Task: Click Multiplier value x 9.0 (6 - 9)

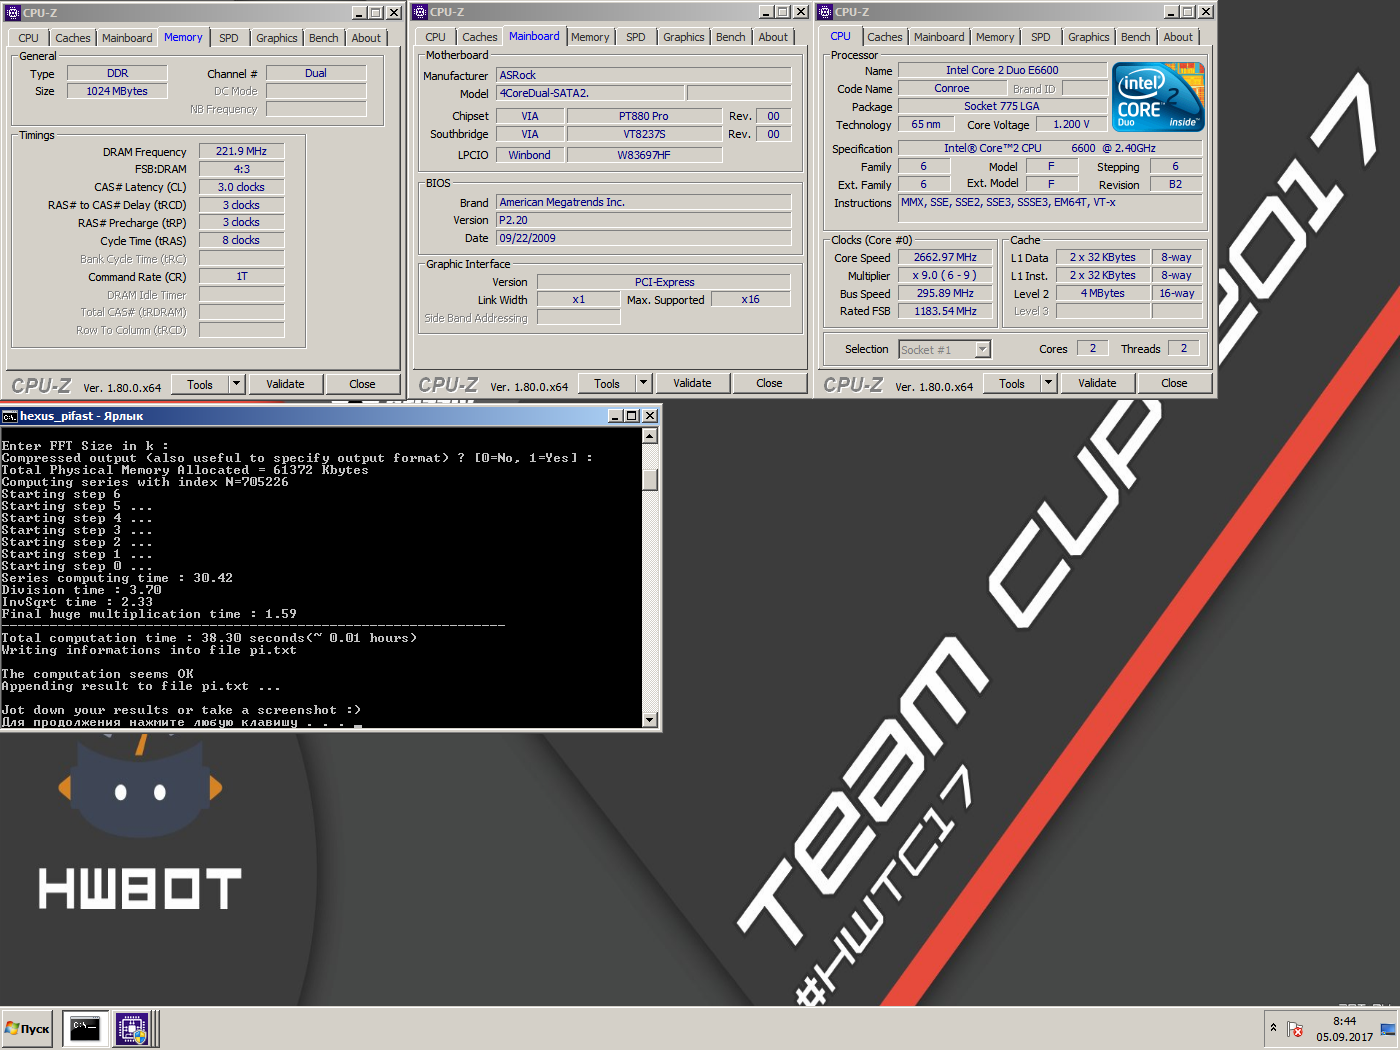Action: click(x=945, y=275)
